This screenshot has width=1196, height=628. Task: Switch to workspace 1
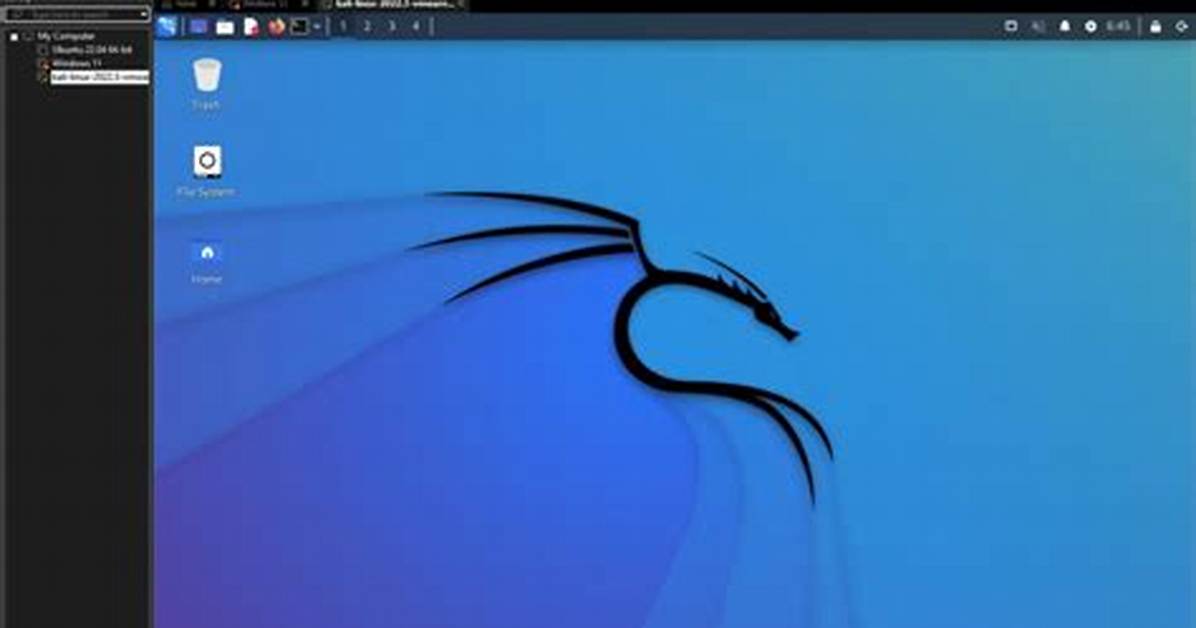coord(342,27)
